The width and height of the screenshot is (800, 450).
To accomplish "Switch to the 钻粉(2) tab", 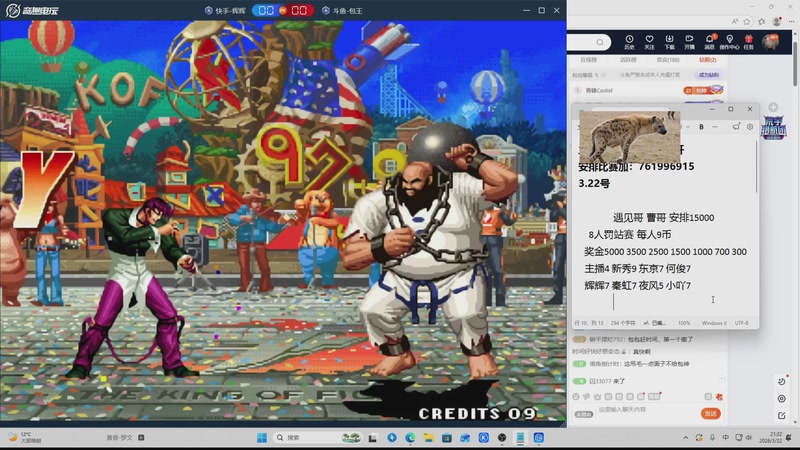I will pyautogui.click(x=708, y=60).
